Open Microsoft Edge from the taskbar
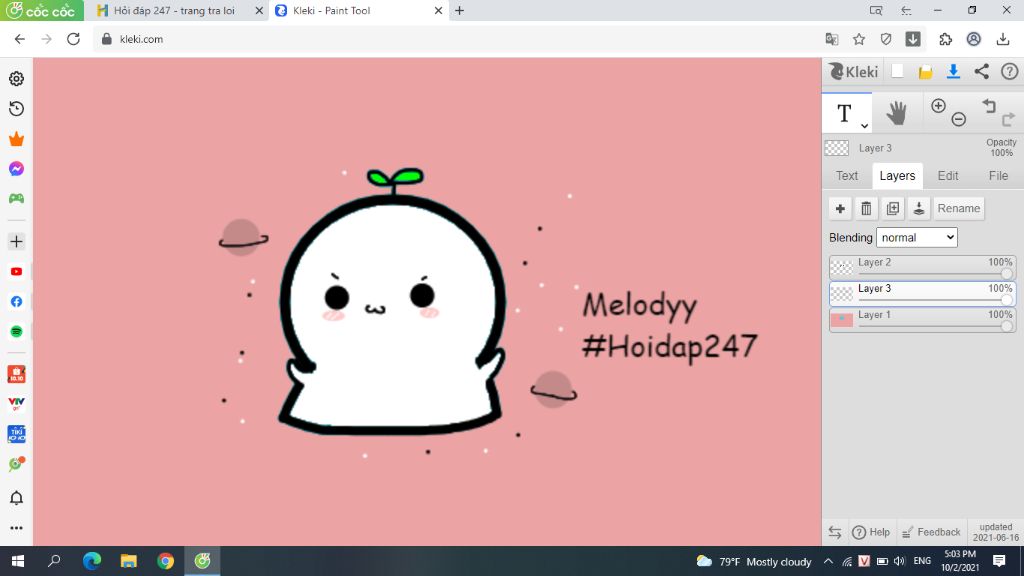 92,561
